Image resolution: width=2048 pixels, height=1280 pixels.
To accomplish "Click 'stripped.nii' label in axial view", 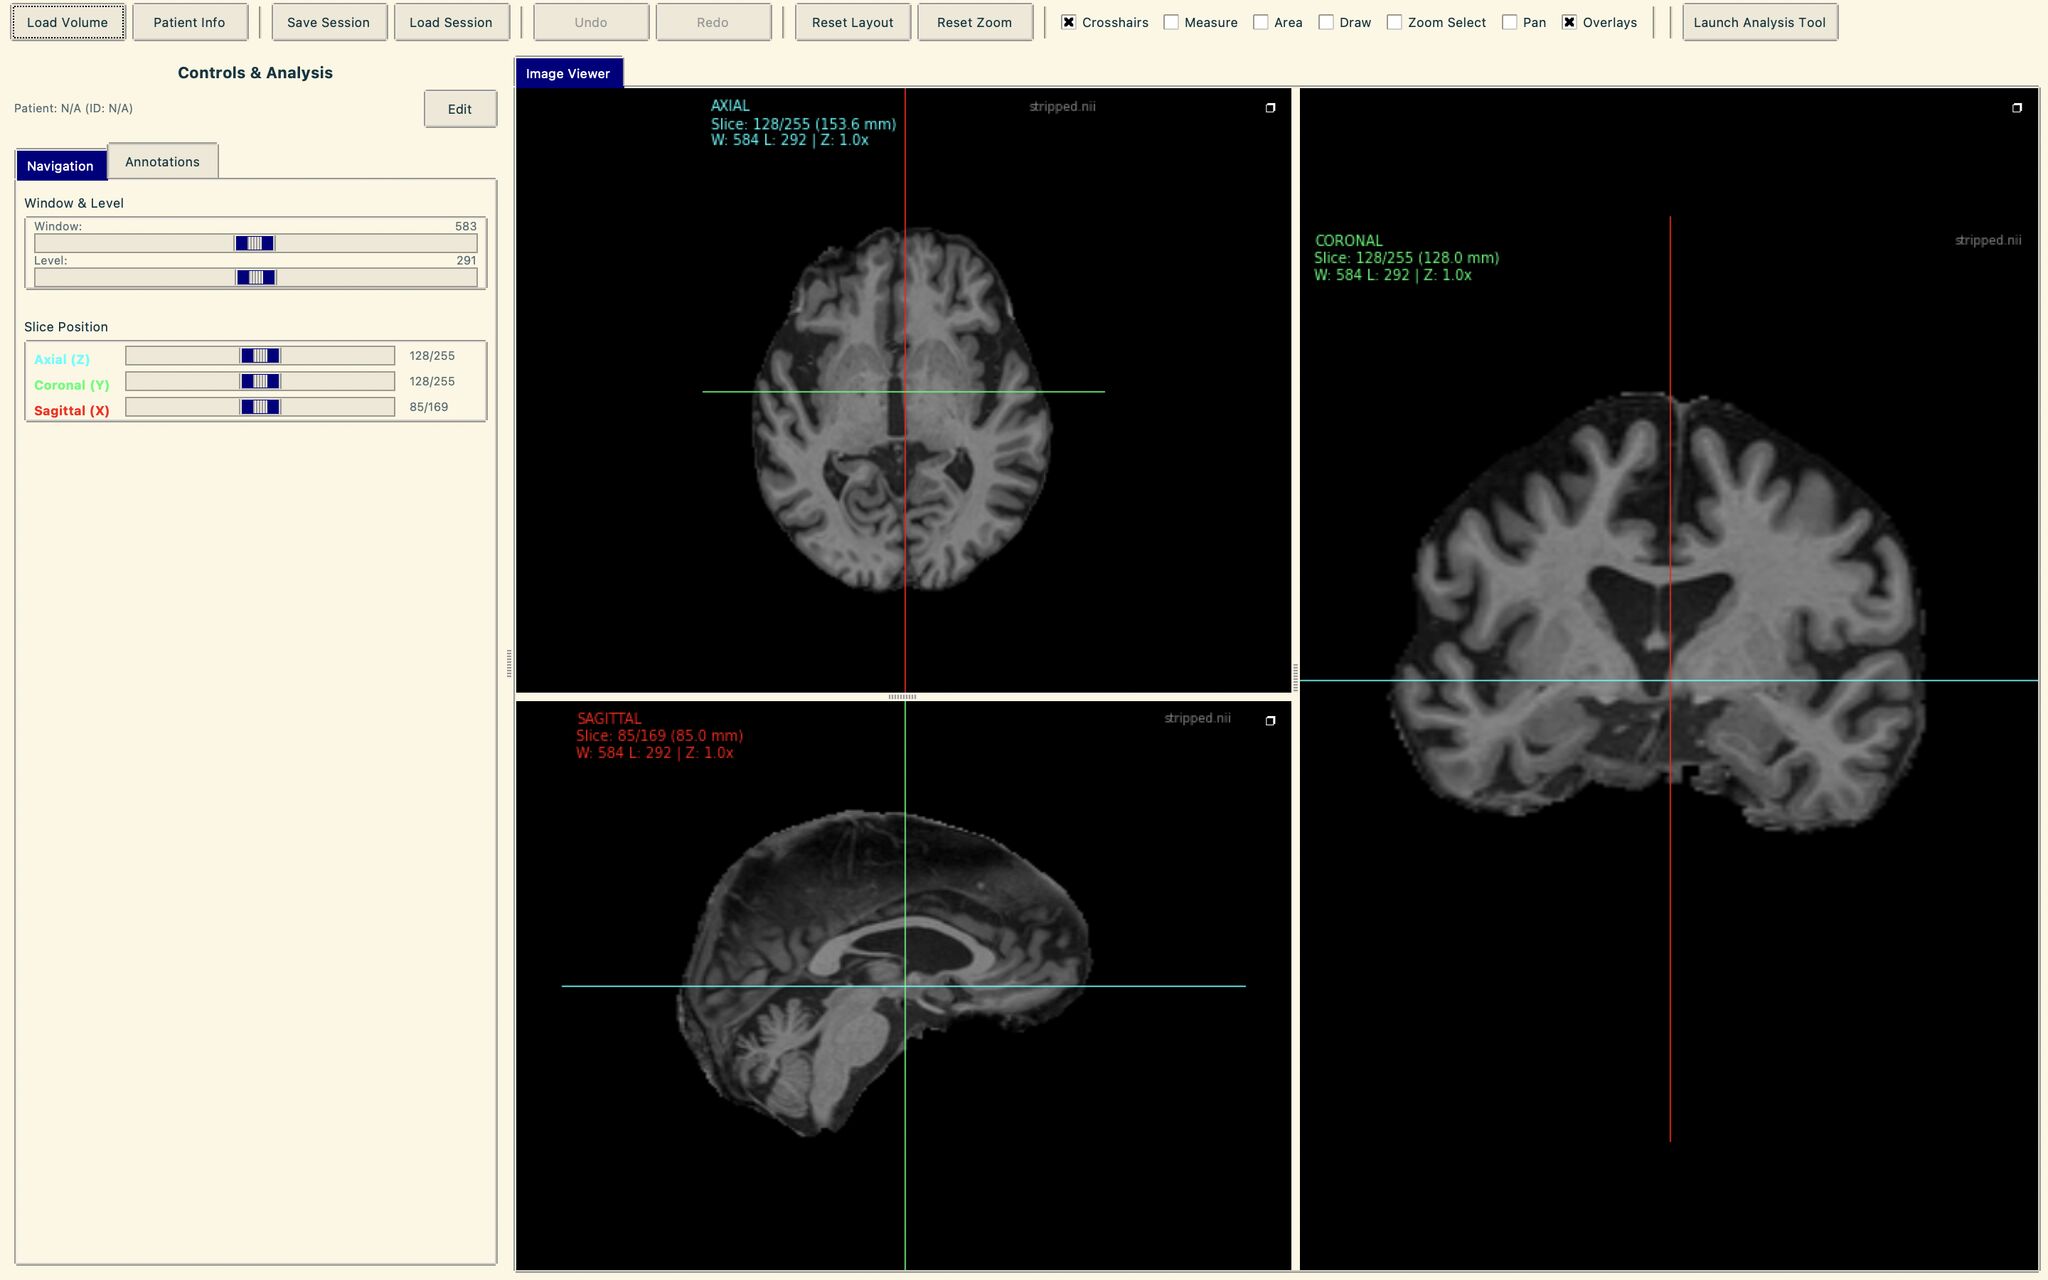I will pos(1062,106).
